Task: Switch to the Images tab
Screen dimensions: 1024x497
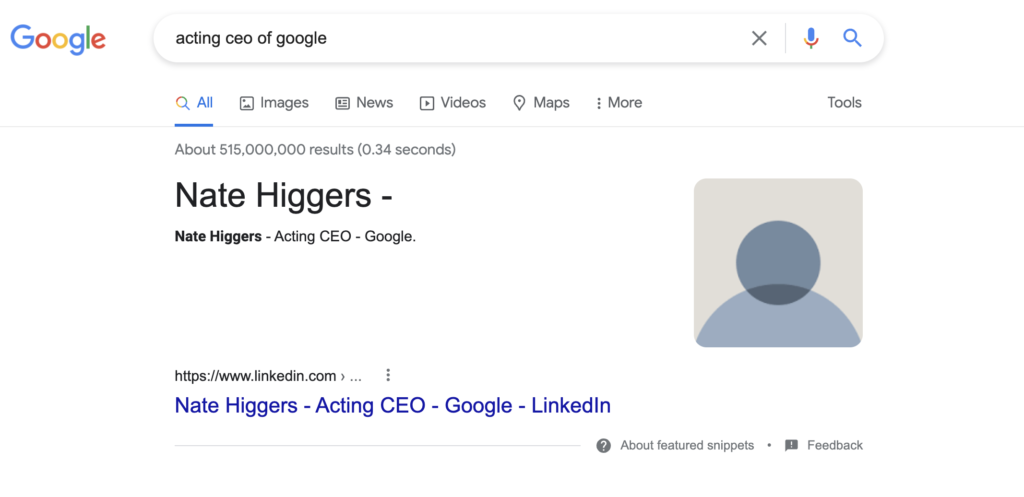Action: click(x=274, y=103)
